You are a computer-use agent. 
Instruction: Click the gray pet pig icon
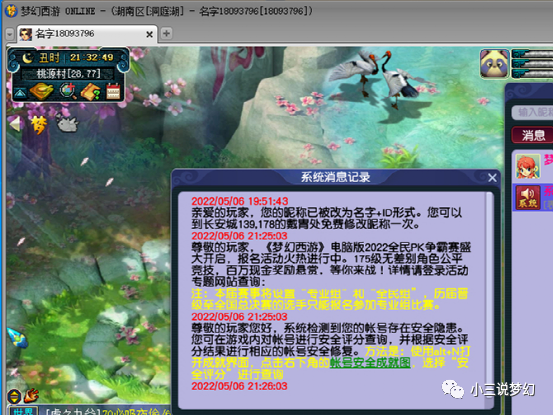pos(67,123)
